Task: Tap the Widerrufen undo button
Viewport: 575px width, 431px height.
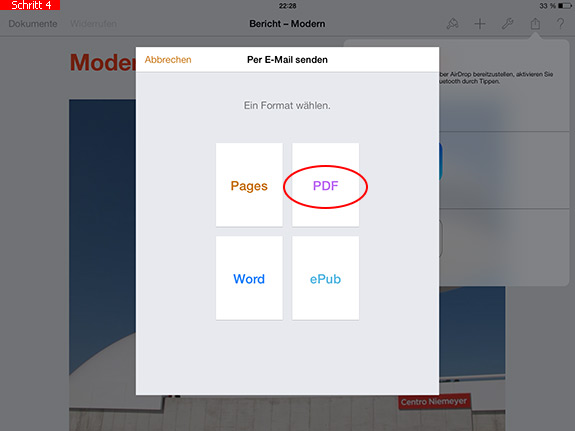Action: [x=94, y=24]
